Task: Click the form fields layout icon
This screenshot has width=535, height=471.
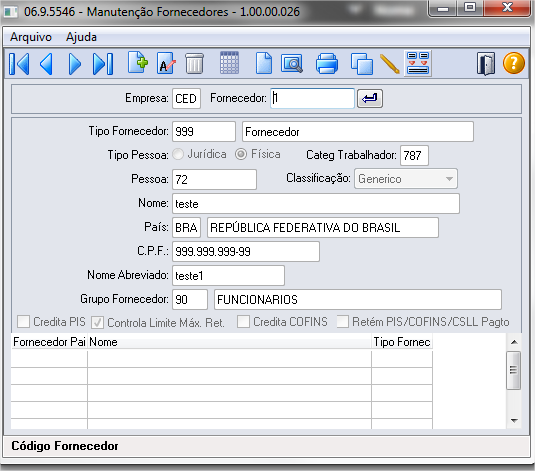Action: coord(418,63)
